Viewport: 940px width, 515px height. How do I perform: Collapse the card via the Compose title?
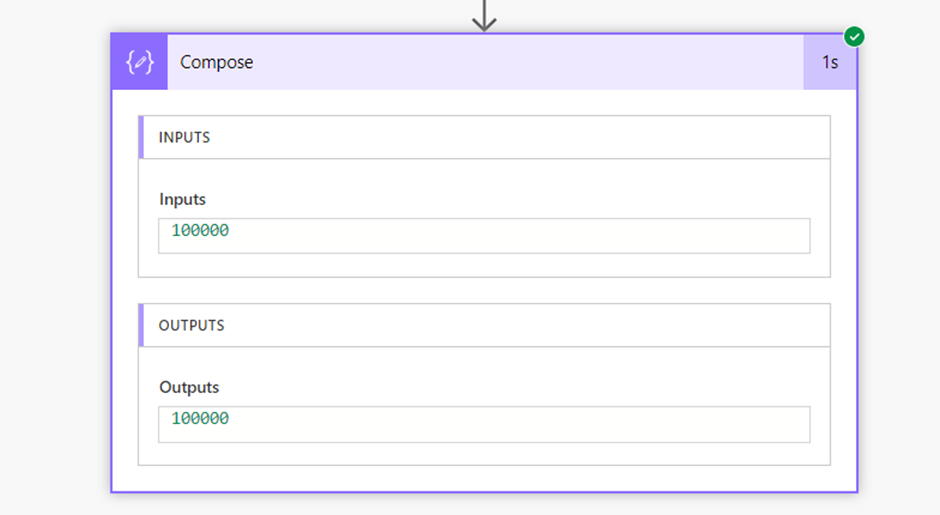click(x=216, y=62)
